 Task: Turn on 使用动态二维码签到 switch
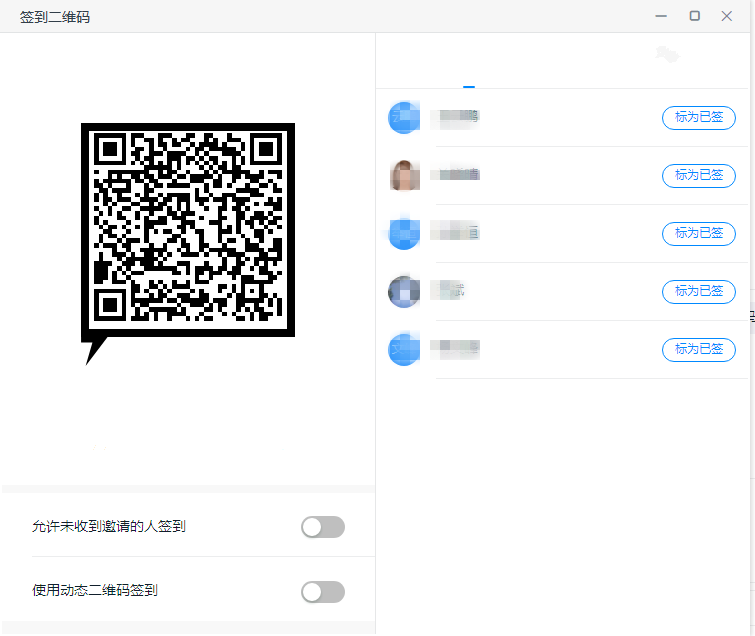(323, 592)
